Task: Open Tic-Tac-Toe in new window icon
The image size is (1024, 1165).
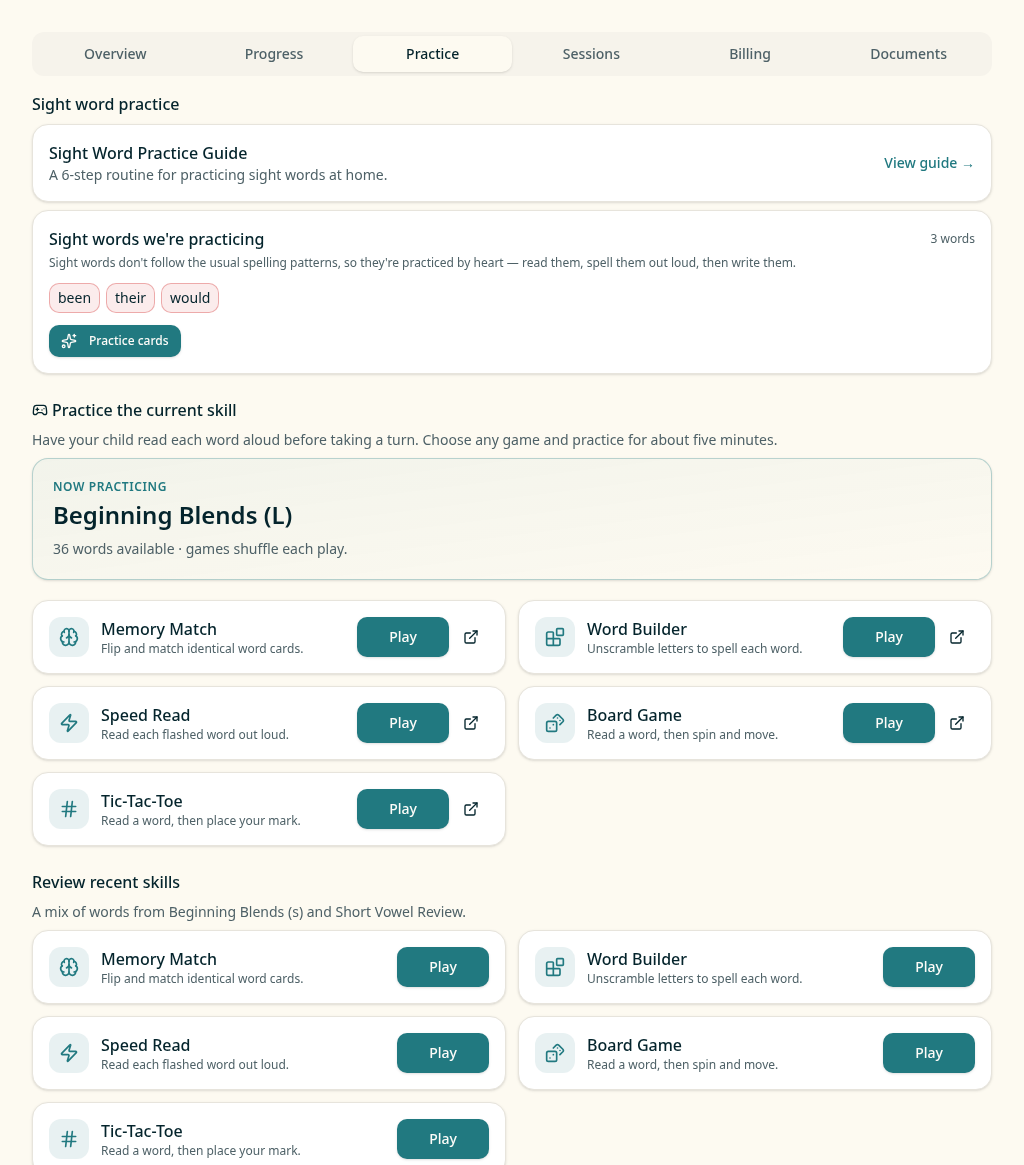Action: tap(471, 809)
